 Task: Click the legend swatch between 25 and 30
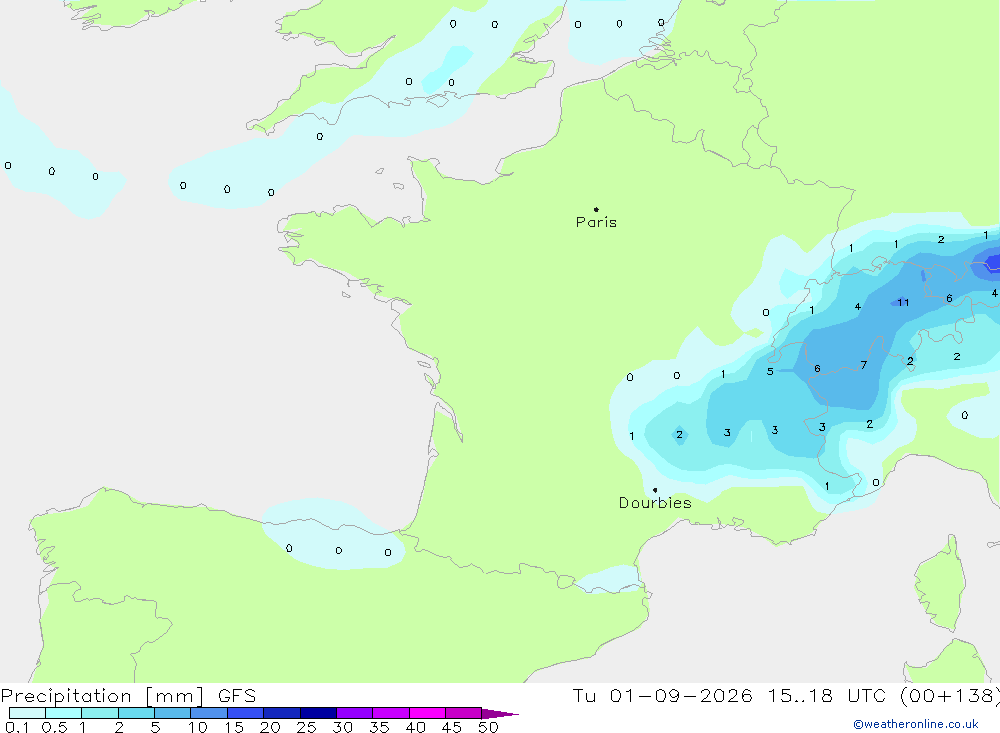point(318,713)
